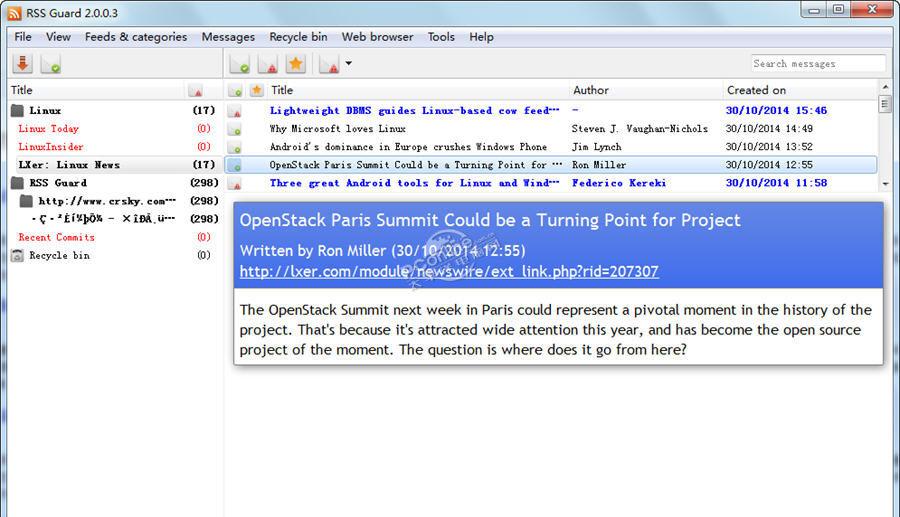Viewport: 900px width, 517px height.
Task: Open message 'Why Microsoft loves Linux'
Action: click(x=338, y=129)
